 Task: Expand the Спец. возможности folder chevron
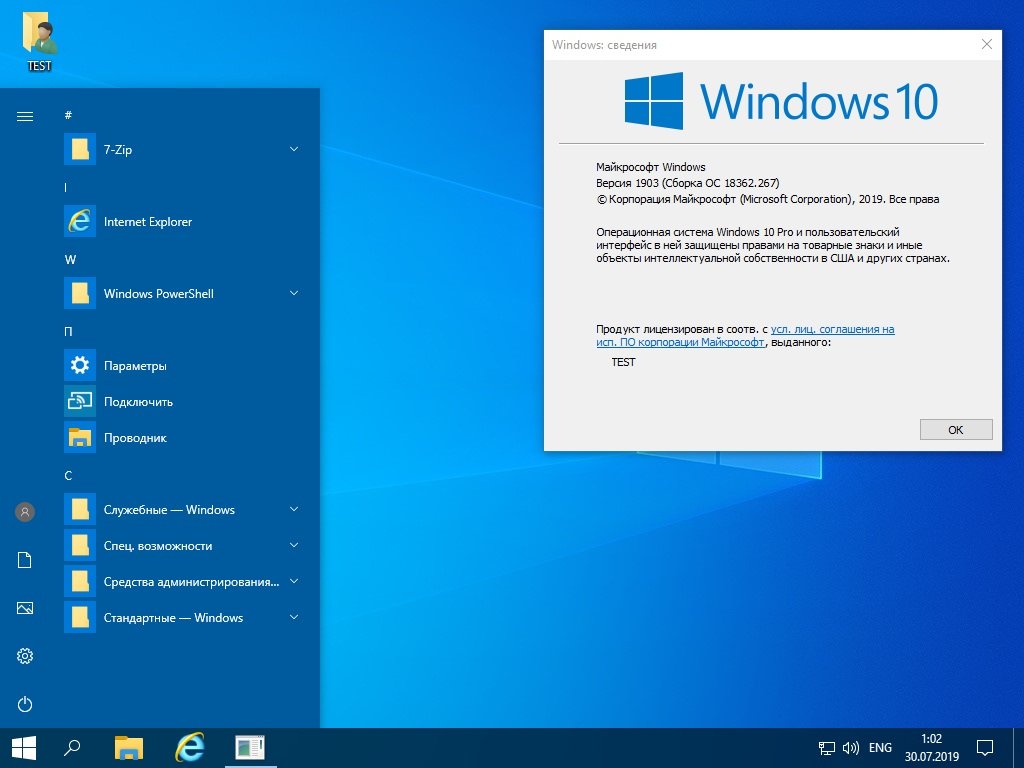tap(294, 545)
